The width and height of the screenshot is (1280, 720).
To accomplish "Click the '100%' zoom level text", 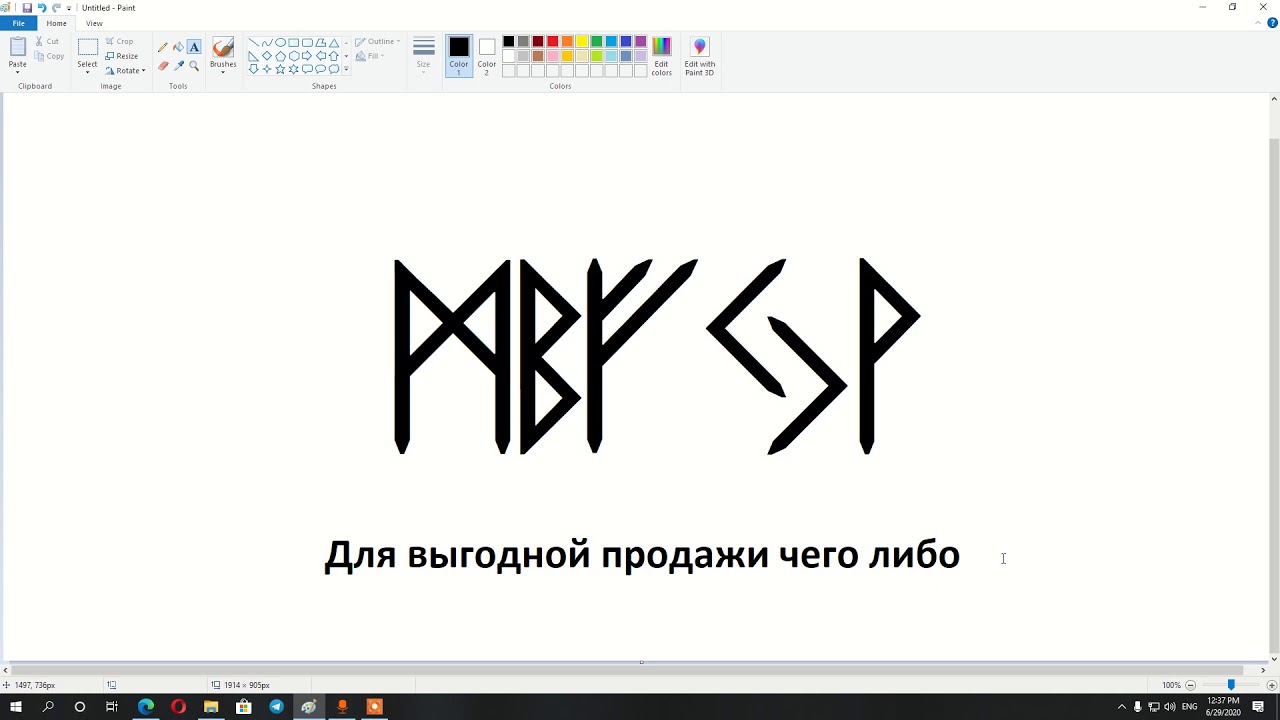I will 1171,685.
